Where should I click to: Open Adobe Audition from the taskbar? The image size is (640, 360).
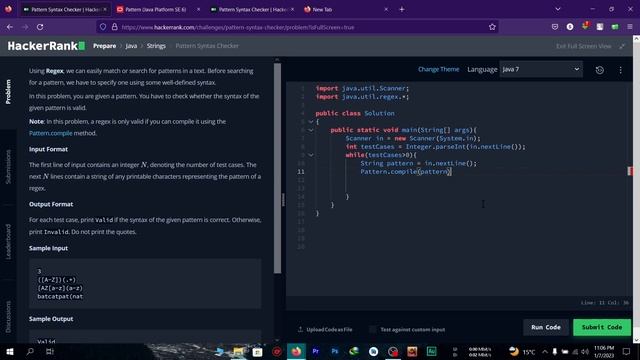(x=431, y=351)
